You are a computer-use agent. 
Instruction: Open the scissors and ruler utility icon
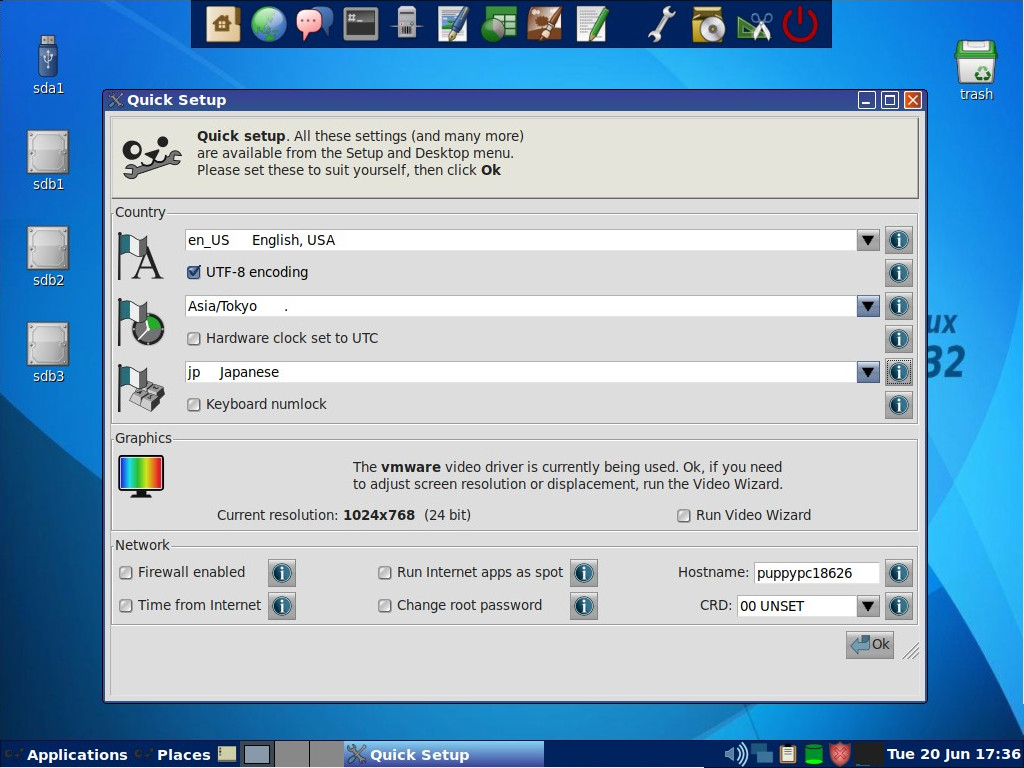(x=754, y=24)
